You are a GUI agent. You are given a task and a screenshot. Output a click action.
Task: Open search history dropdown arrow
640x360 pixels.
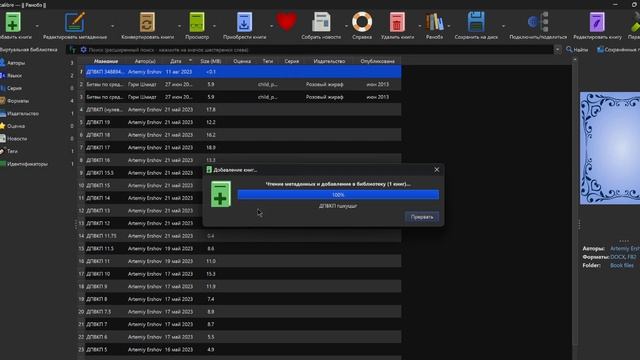(558, 50)
